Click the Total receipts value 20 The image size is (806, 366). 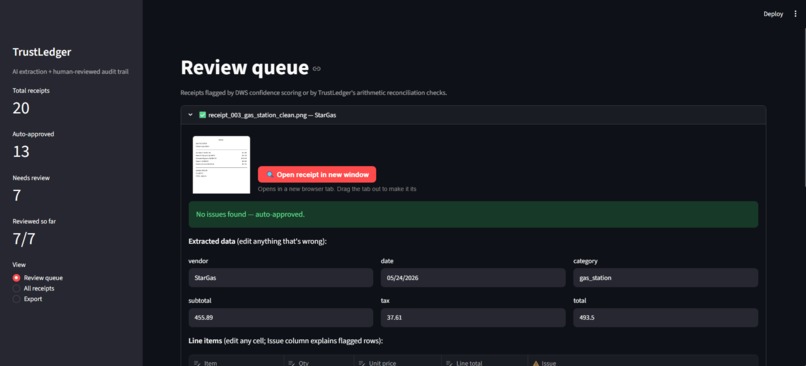tap(21, 108)
